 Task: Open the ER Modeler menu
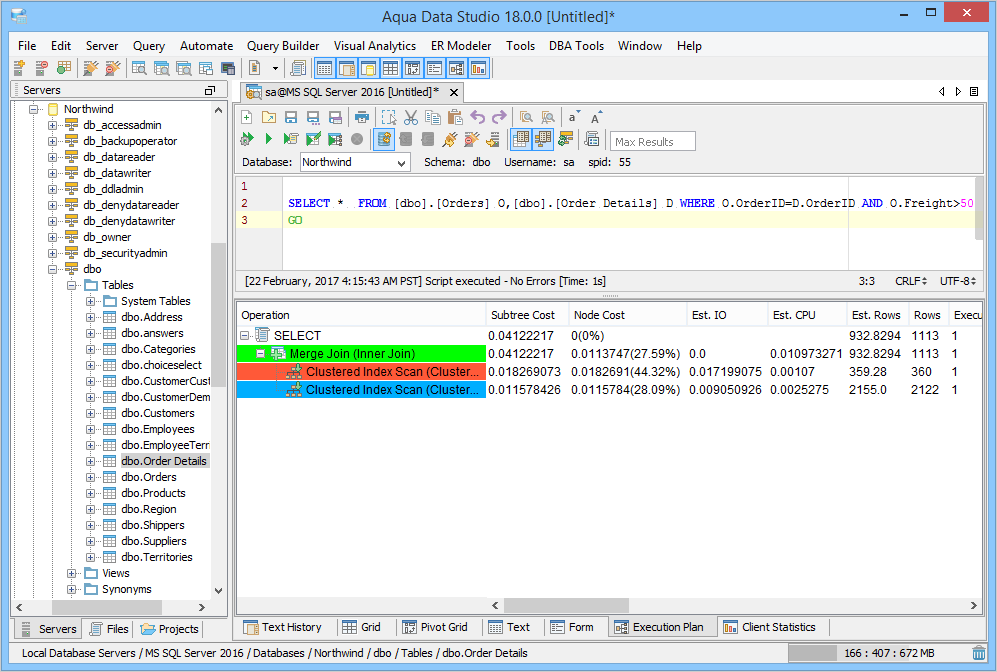pos(461,46)
